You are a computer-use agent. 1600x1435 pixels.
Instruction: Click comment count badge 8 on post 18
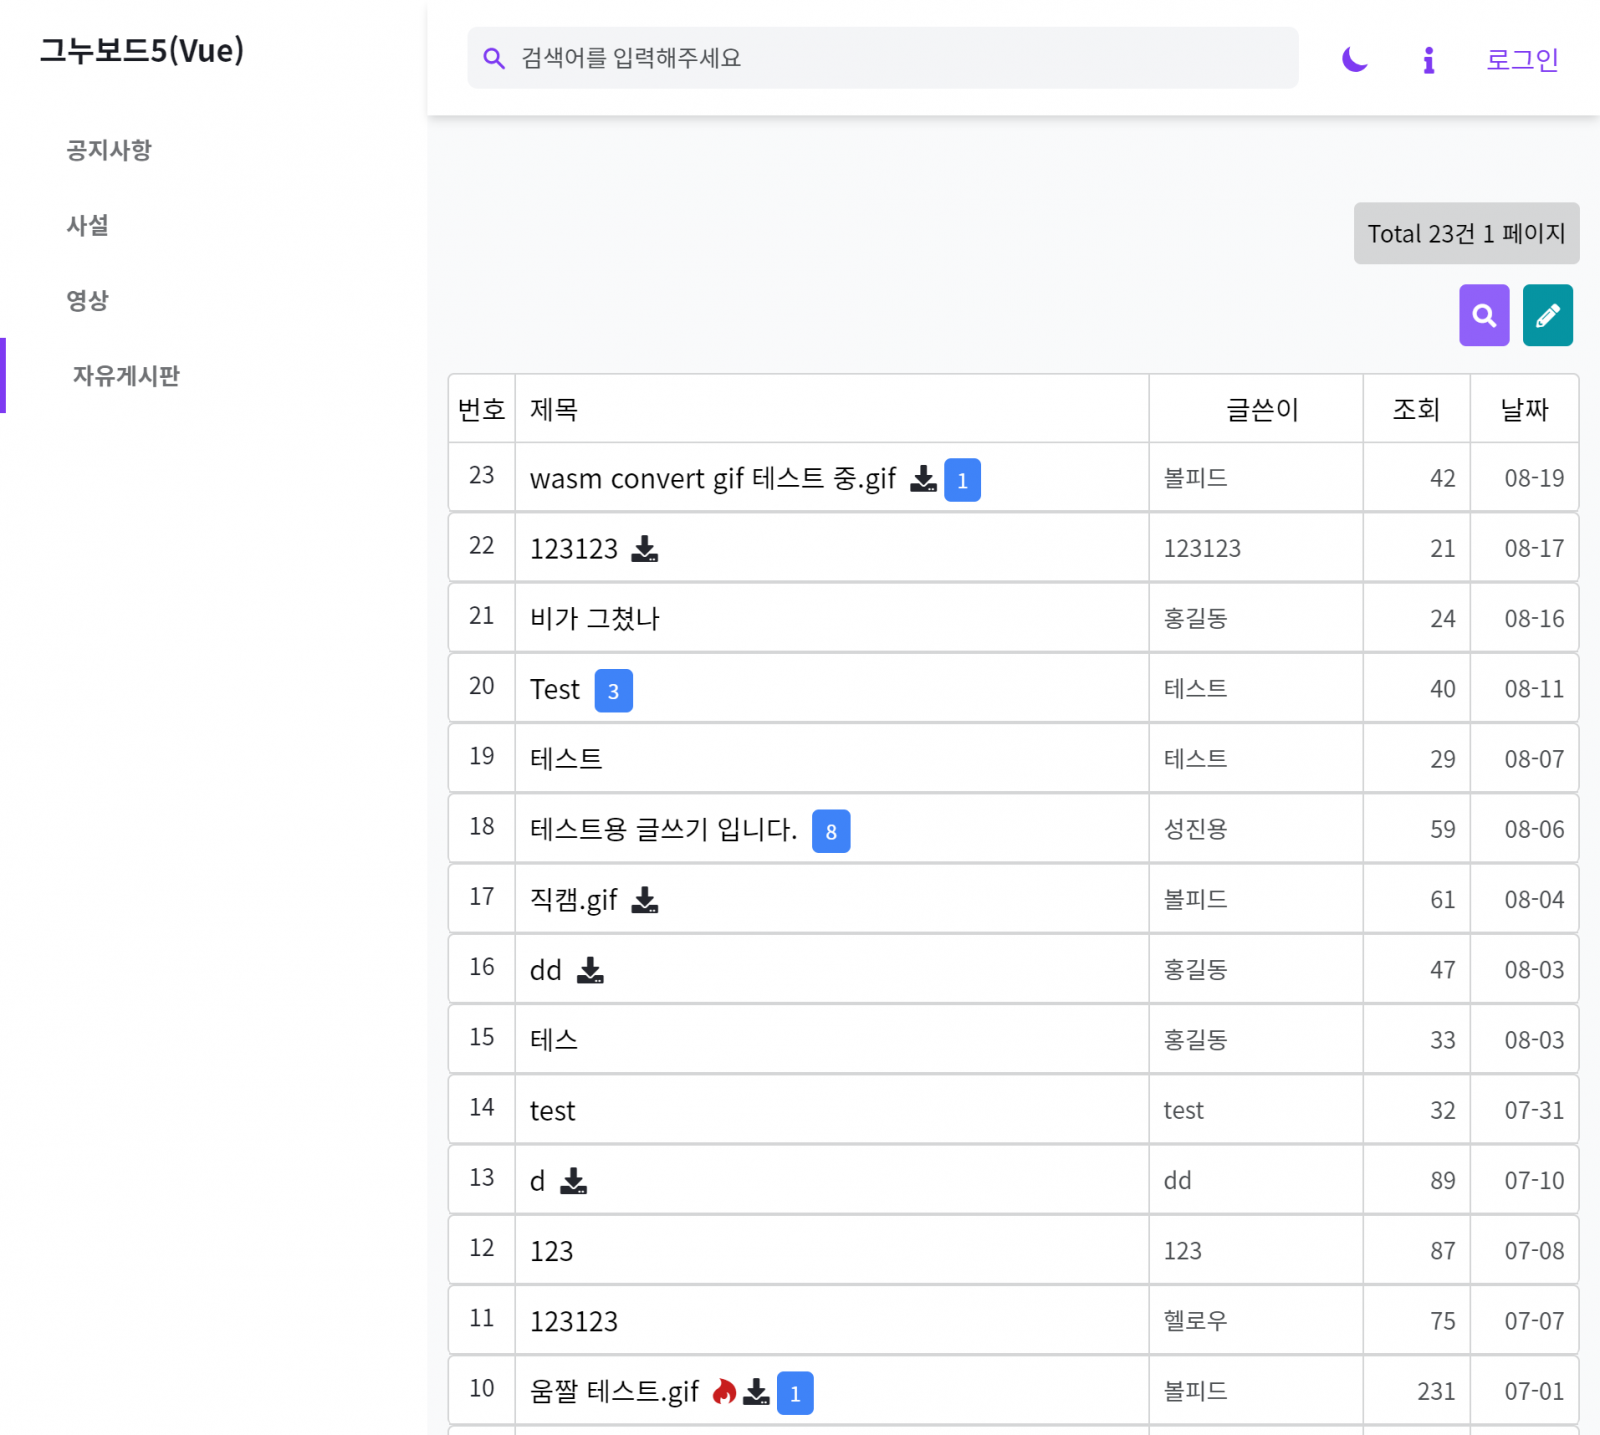(830, 831)
